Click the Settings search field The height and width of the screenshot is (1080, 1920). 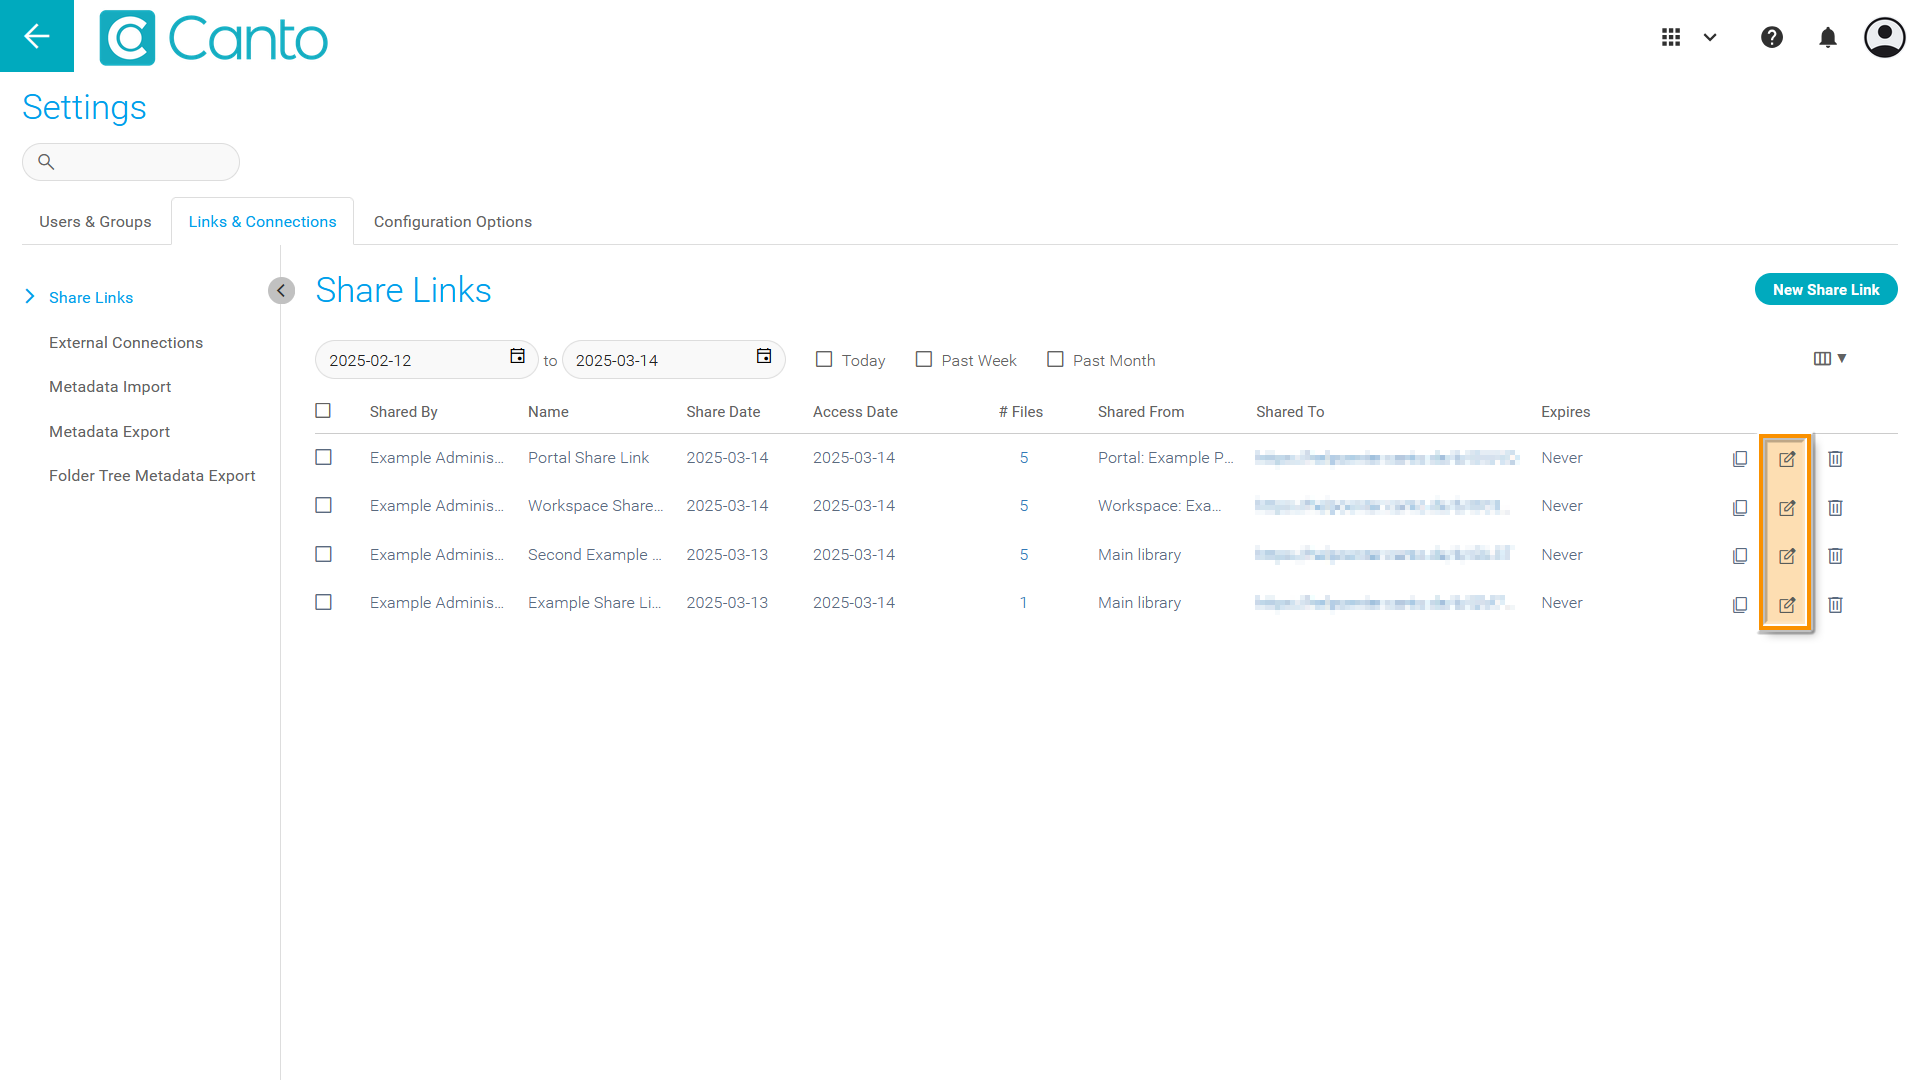140,162
